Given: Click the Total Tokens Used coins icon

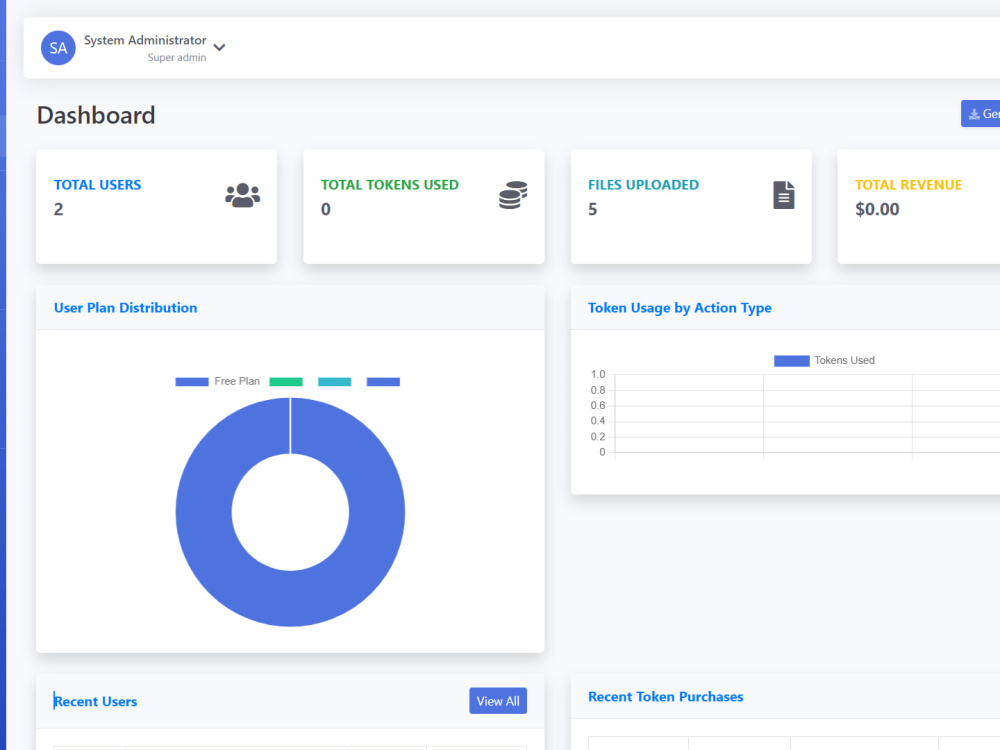Looking at the screenshot, I should coord(513,195).
